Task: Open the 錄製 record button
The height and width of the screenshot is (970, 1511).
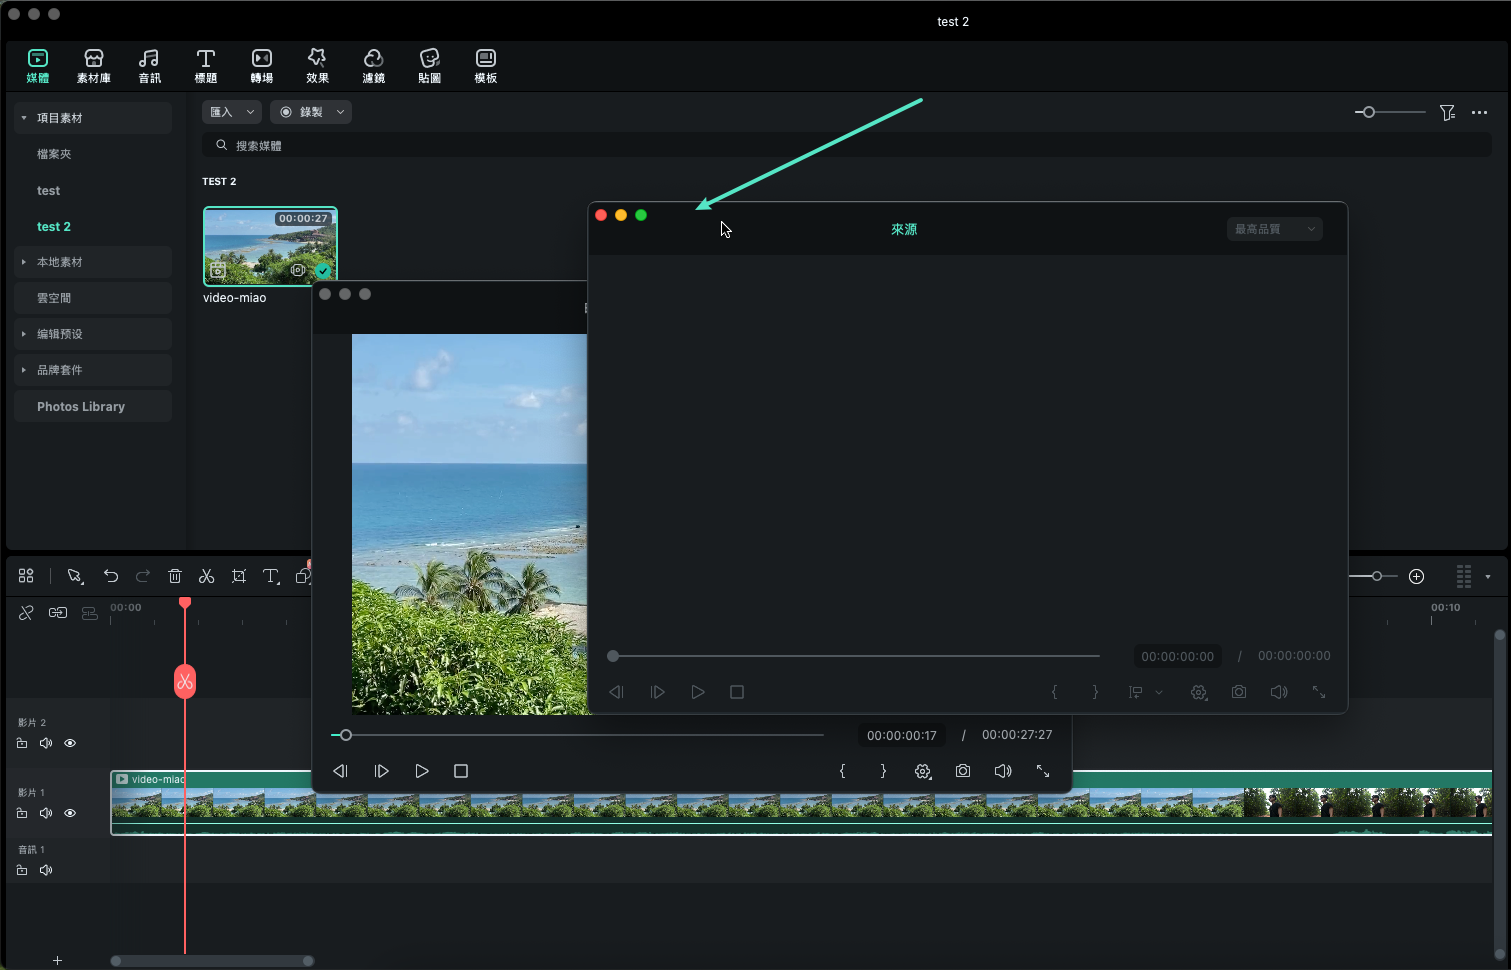Action: (x=310, y=112)
